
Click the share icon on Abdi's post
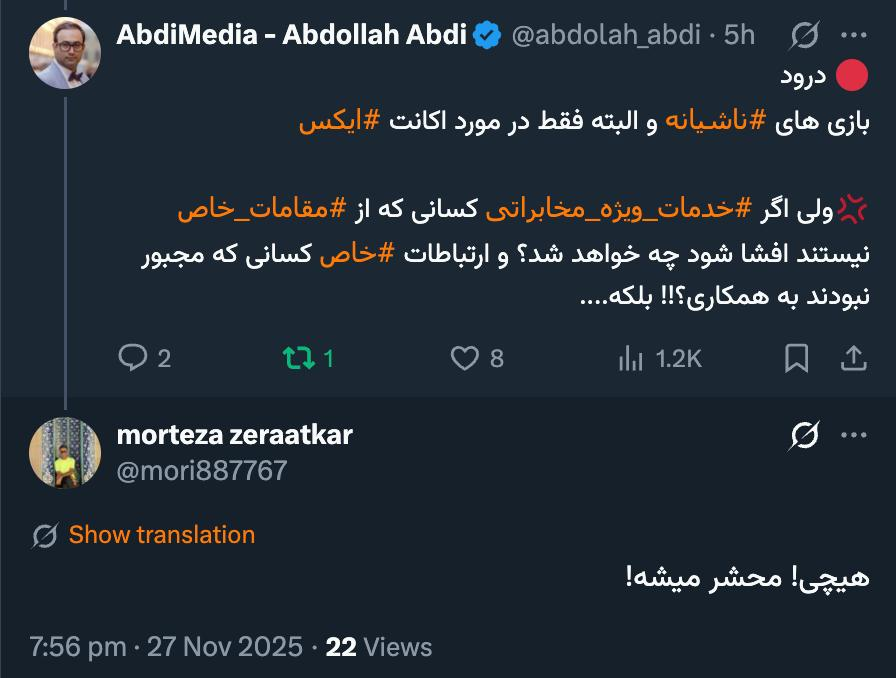coord(853,357)
